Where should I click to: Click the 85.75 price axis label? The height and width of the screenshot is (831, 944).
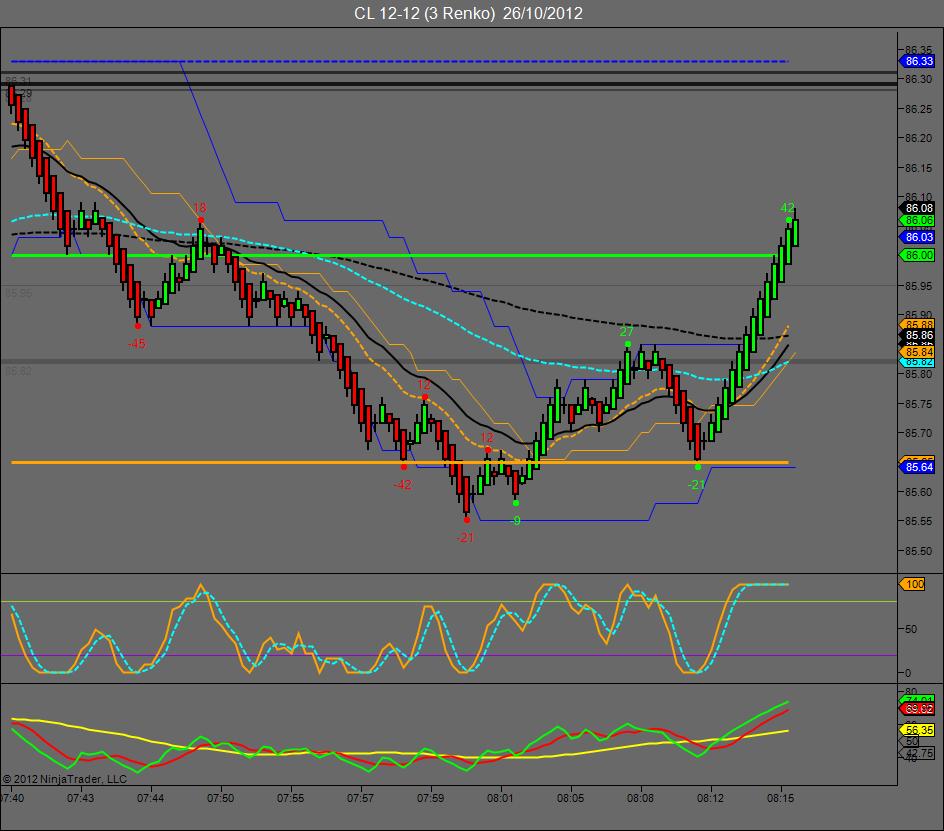point(919,403)
